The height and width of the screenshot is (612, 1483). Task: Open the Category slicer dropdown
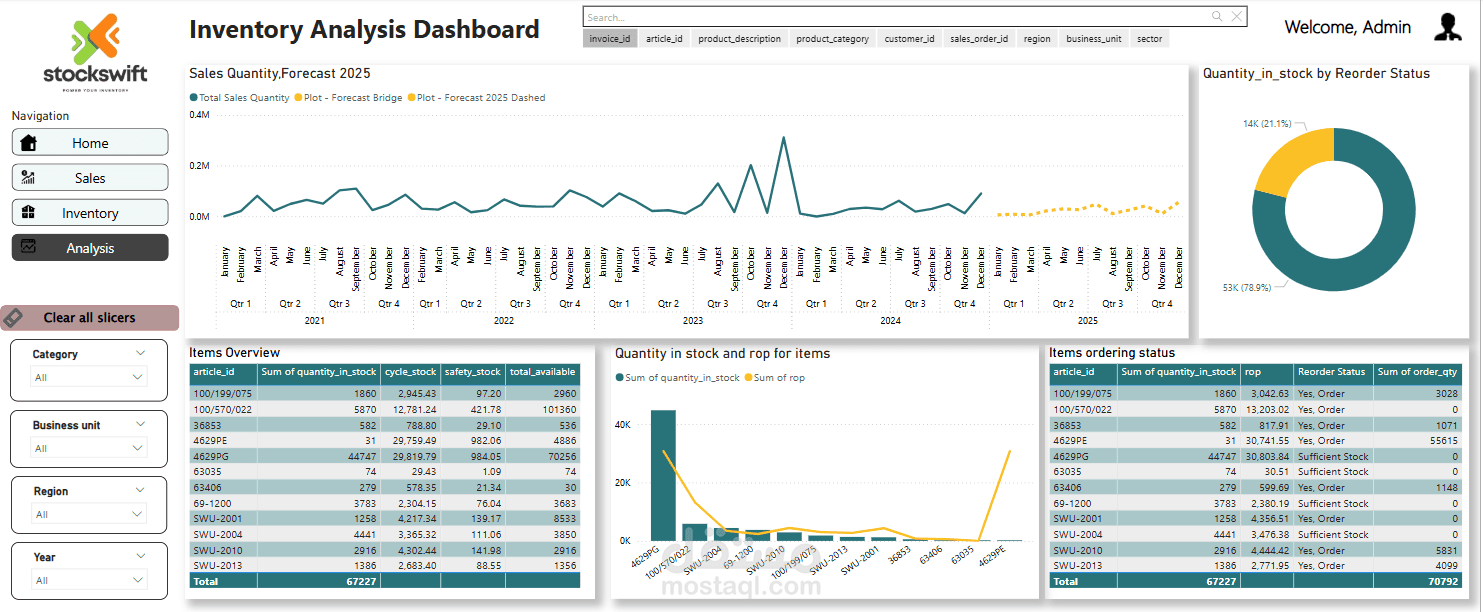[90, 377]
